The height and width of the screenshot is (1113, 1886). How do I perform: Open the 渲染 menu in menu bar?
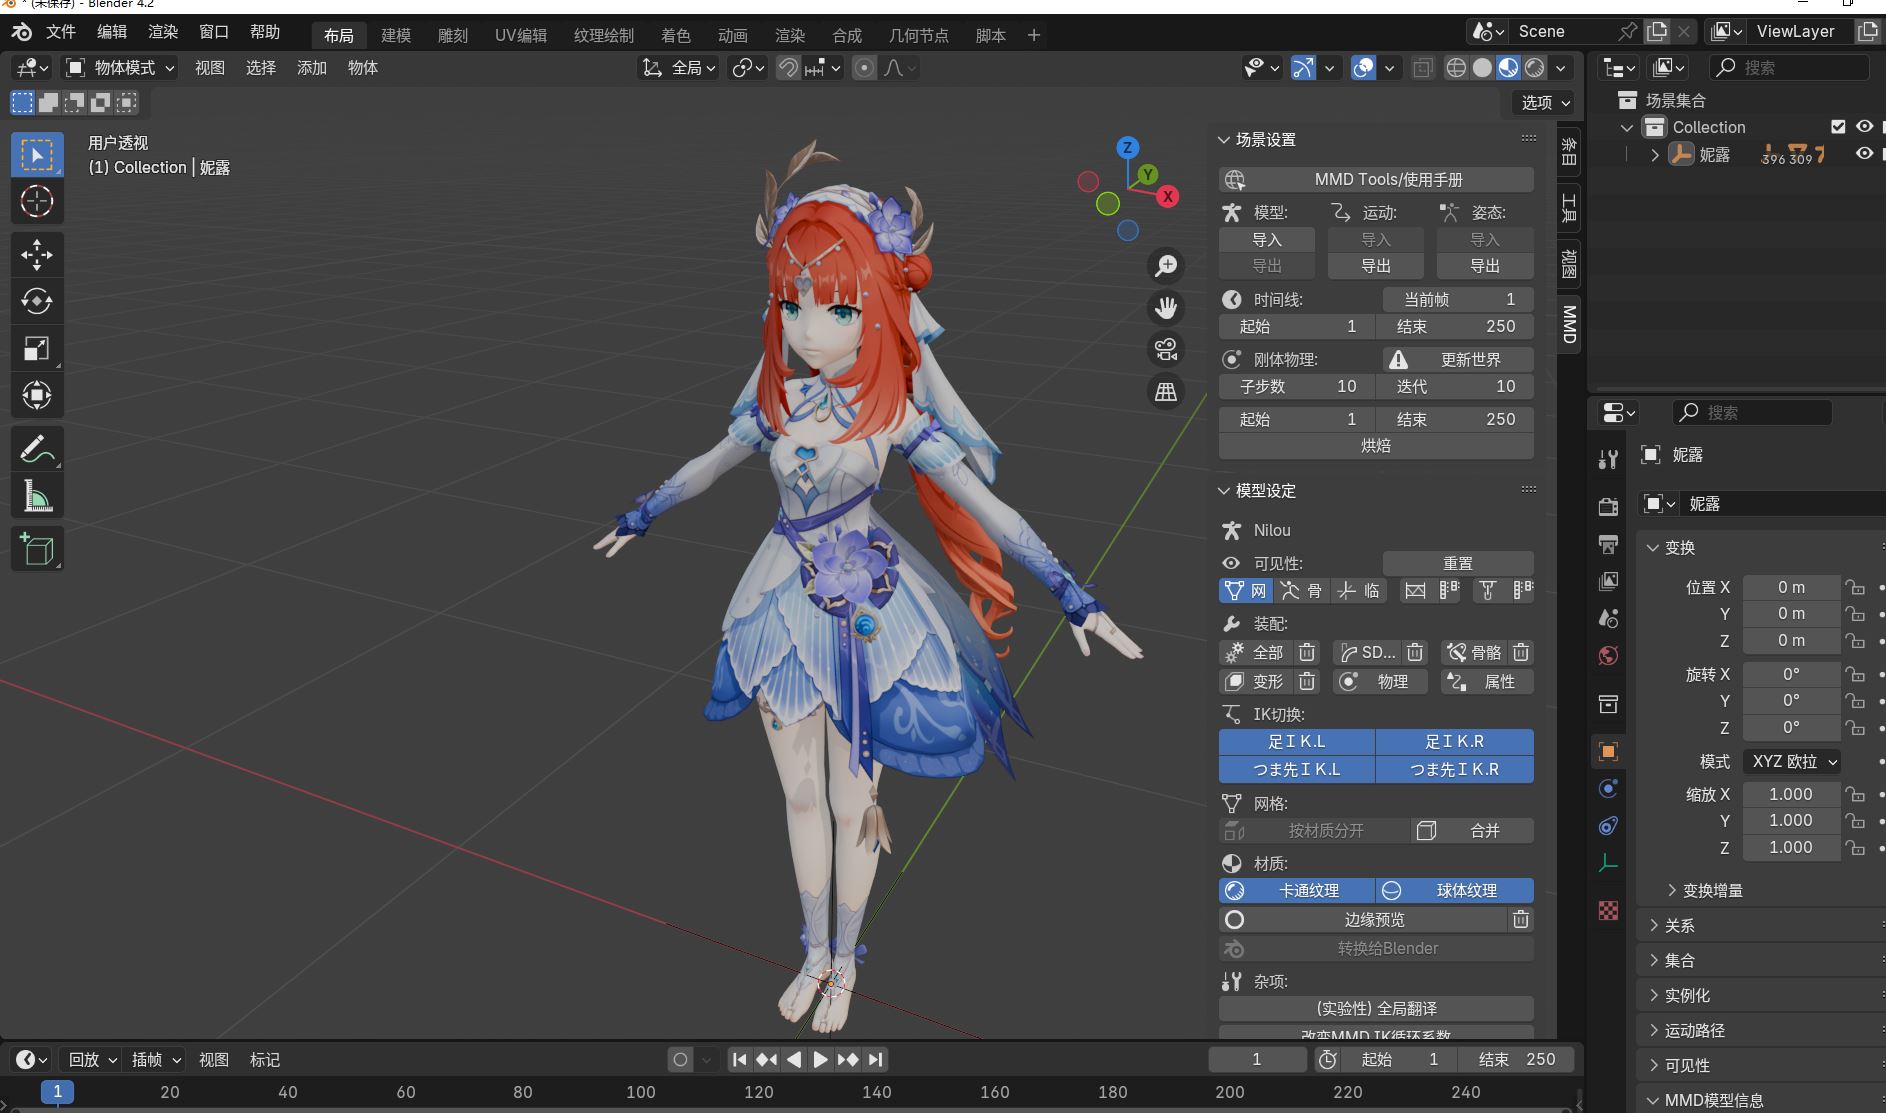163,32
